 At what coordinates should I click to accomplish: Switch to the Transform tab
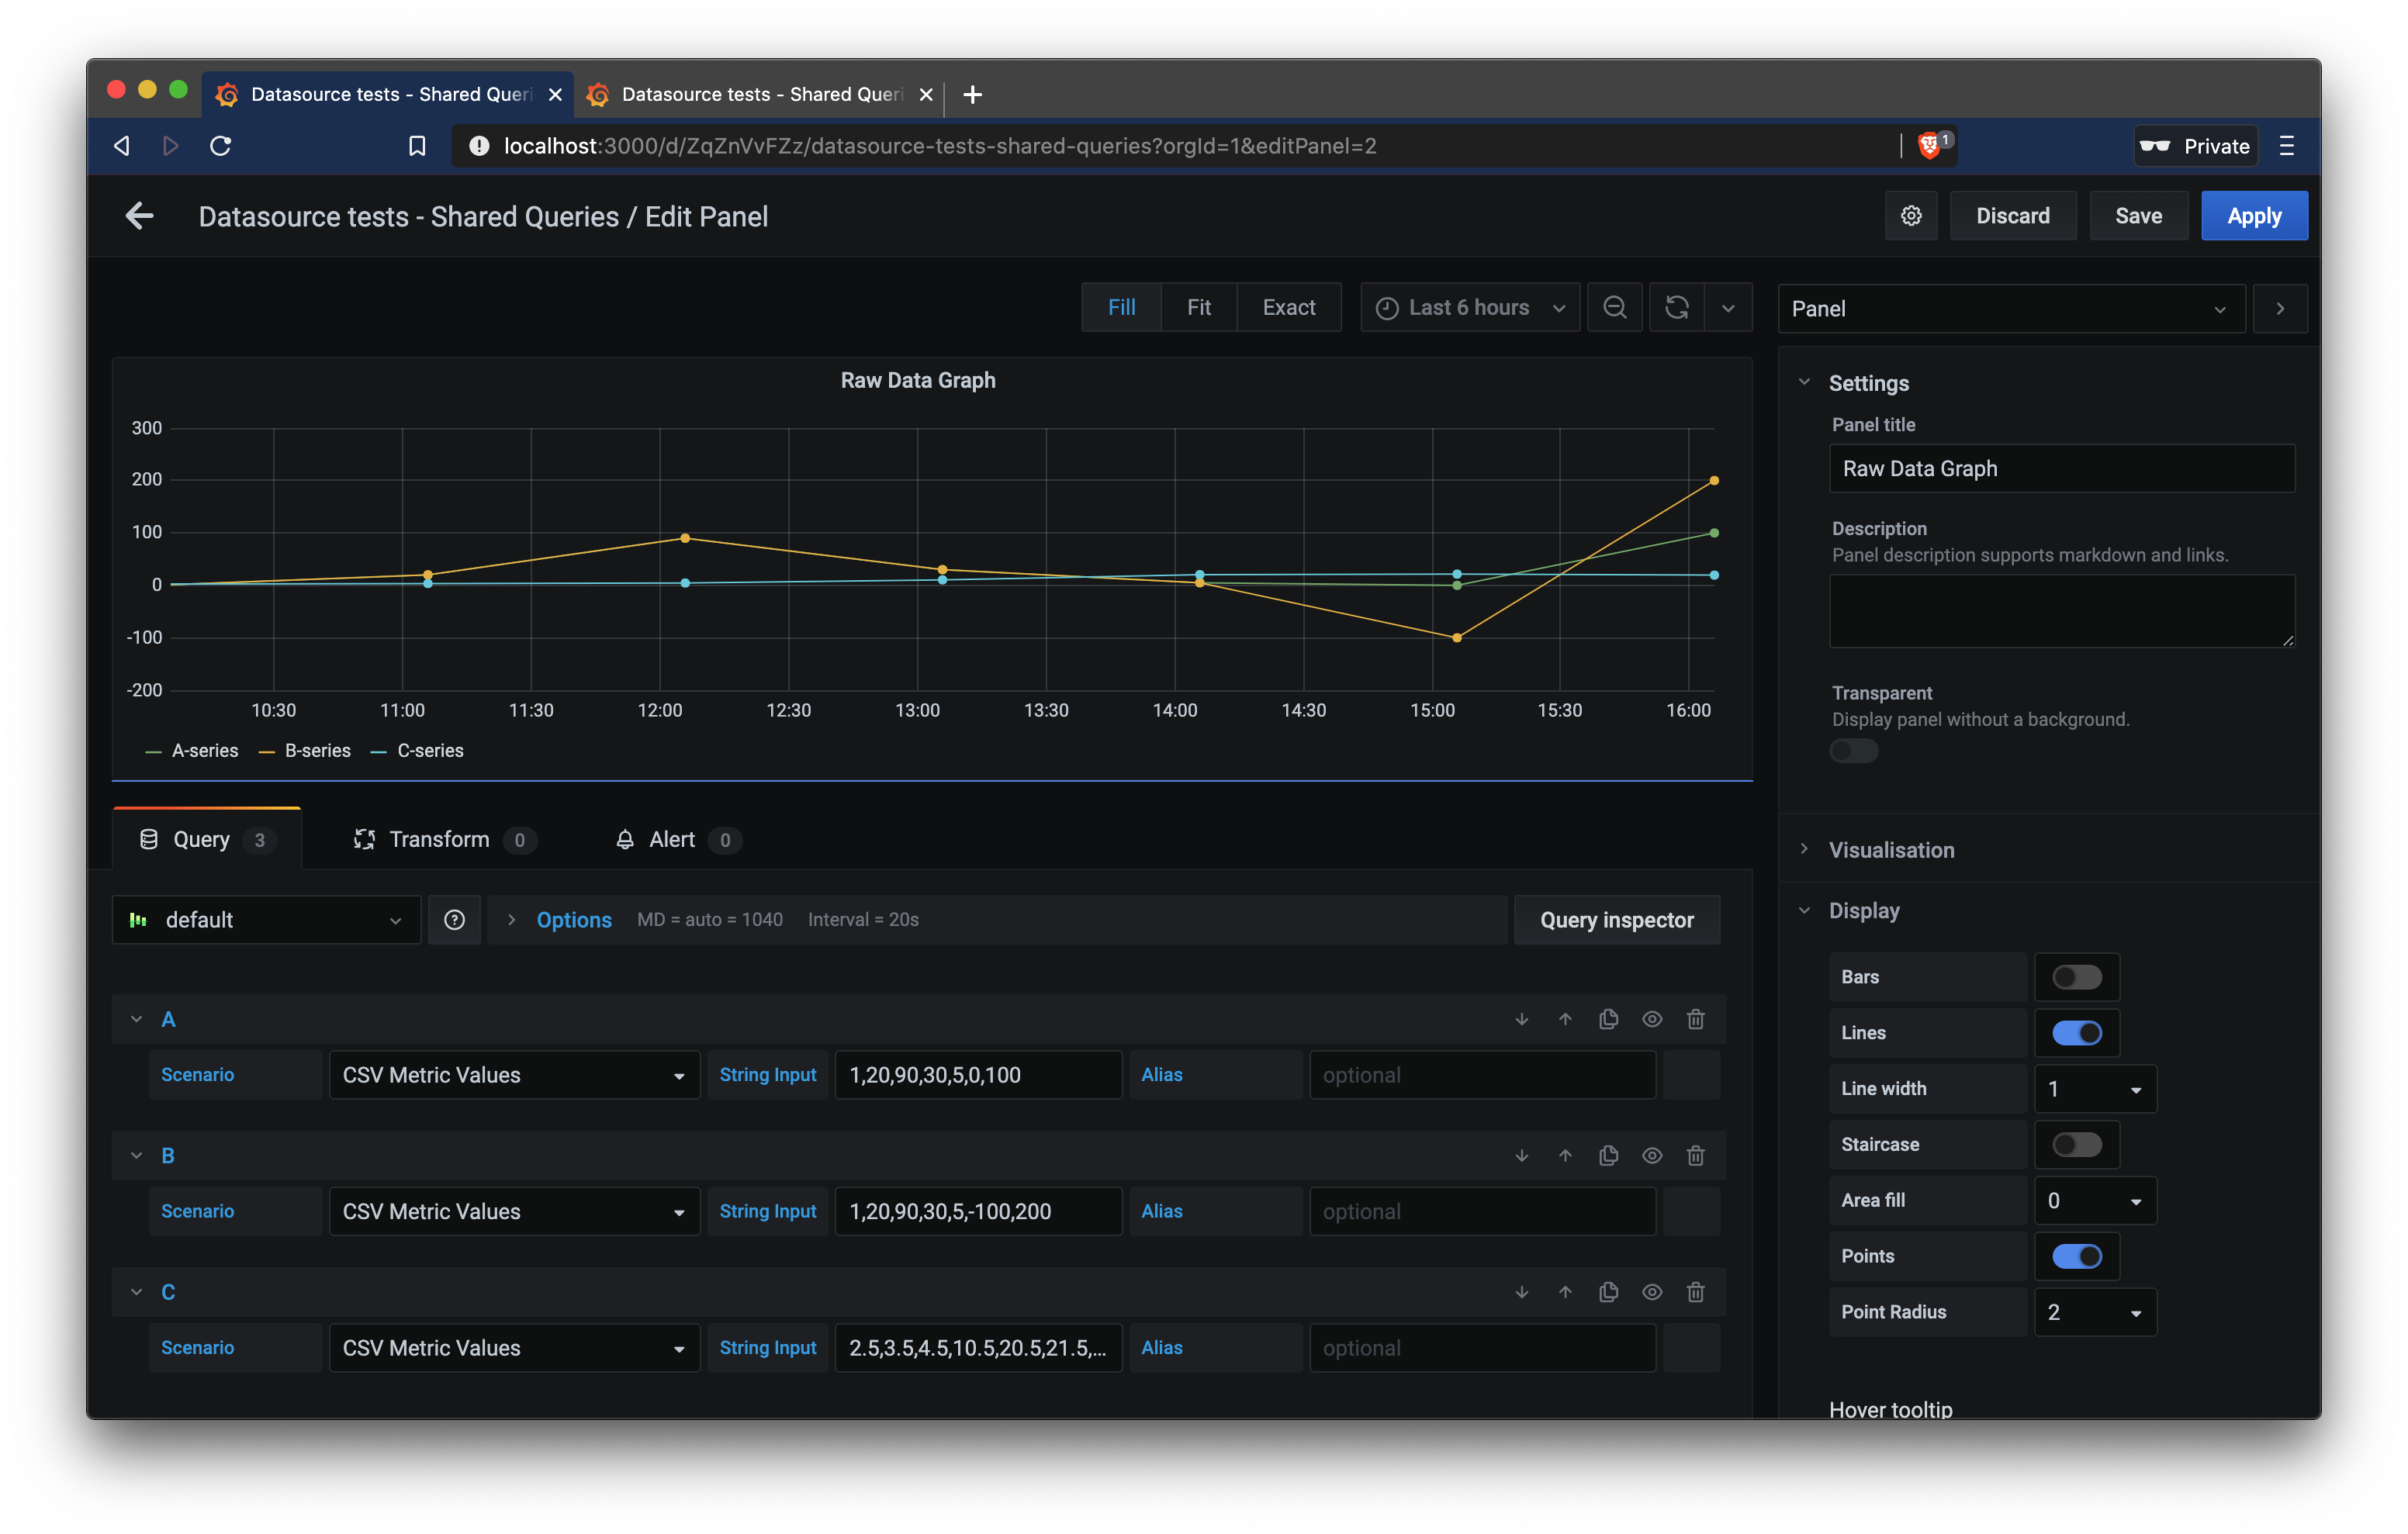439,839
